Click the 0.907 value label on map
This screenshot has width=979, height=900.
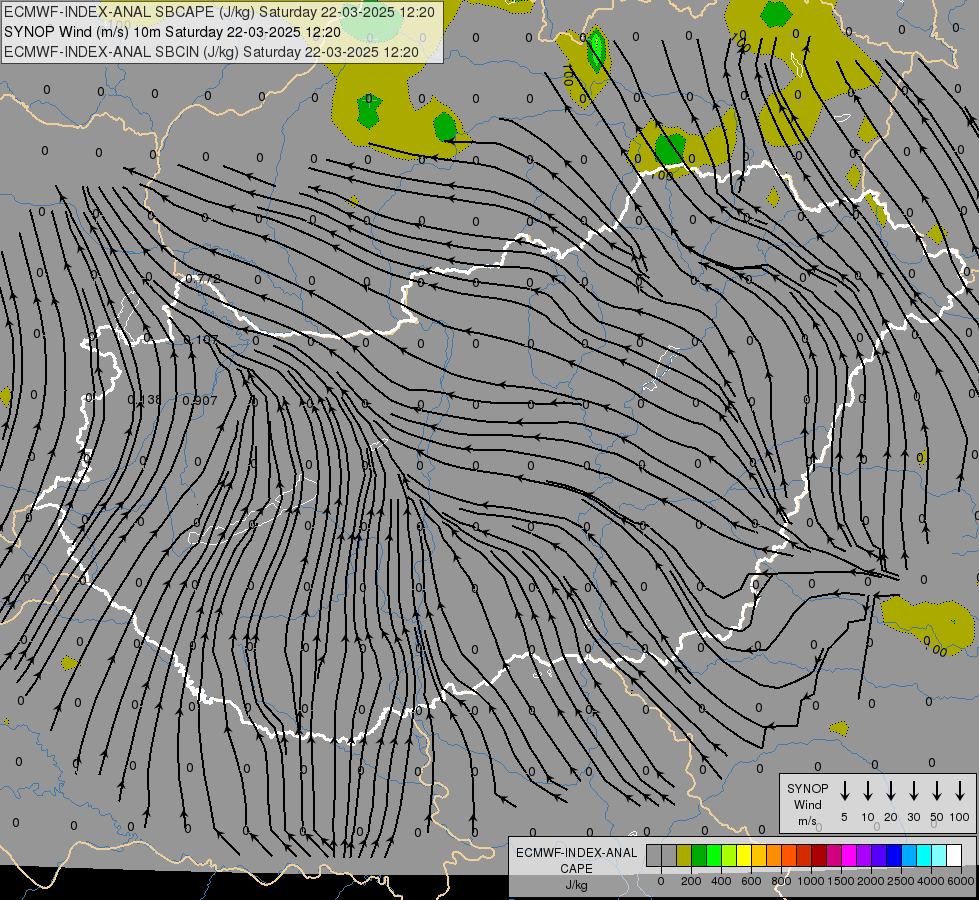[x=200, y=400]
